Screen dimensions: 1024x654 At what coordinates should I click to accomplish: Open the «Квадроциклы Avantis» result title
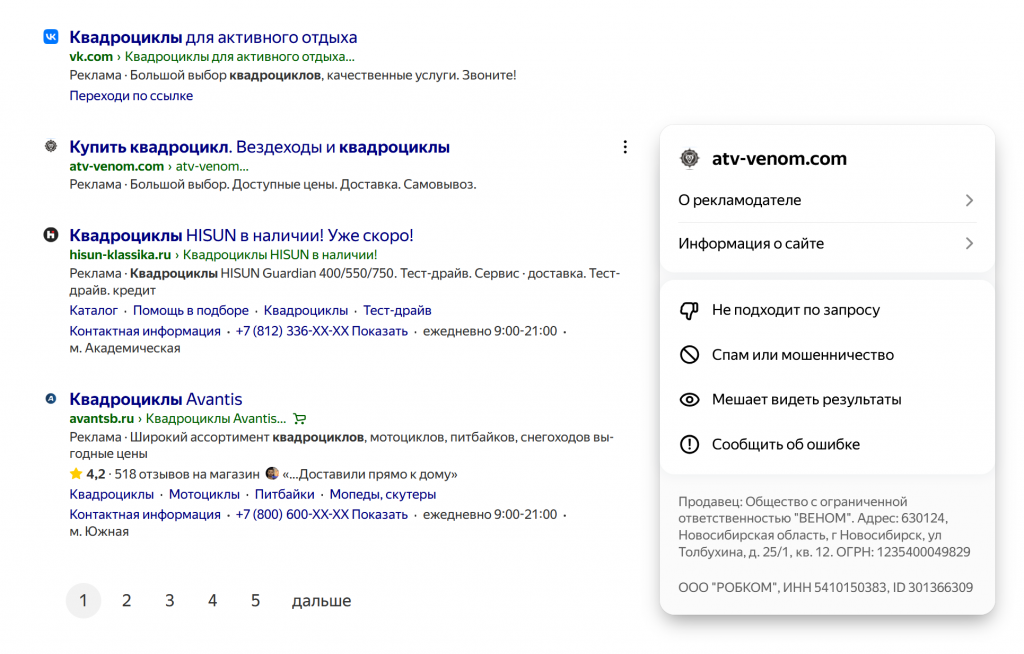click(x=155, y=399)
